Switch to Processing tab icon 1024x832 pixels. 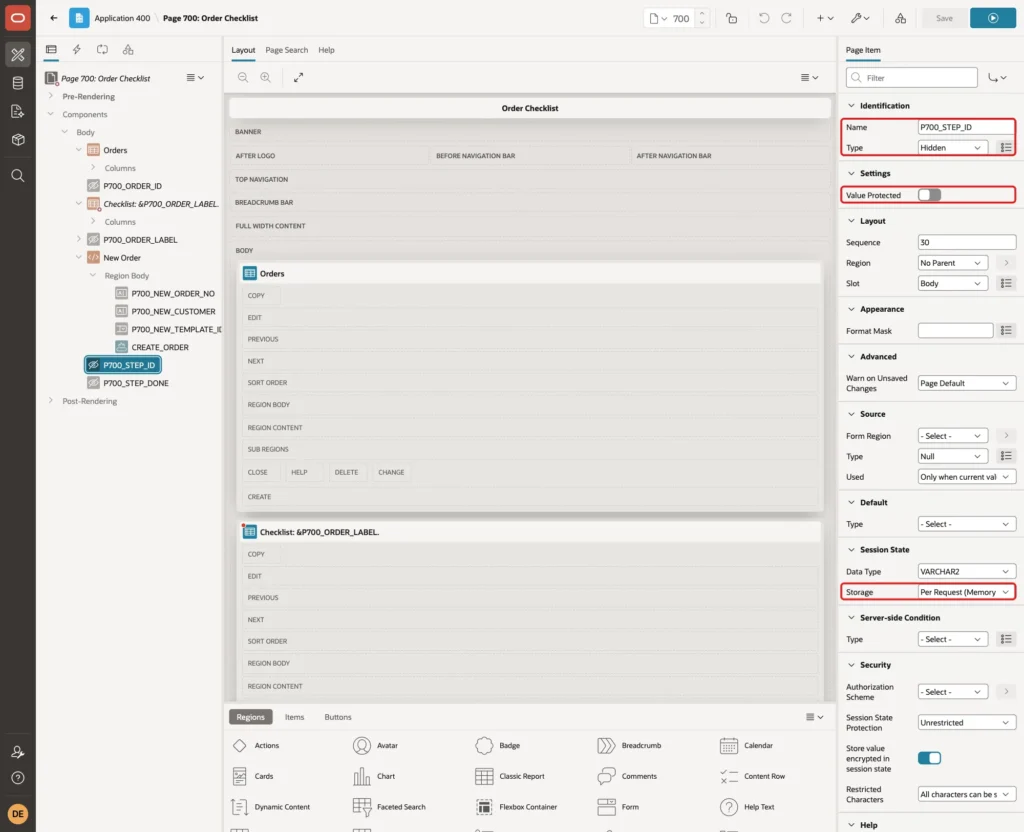103,50
